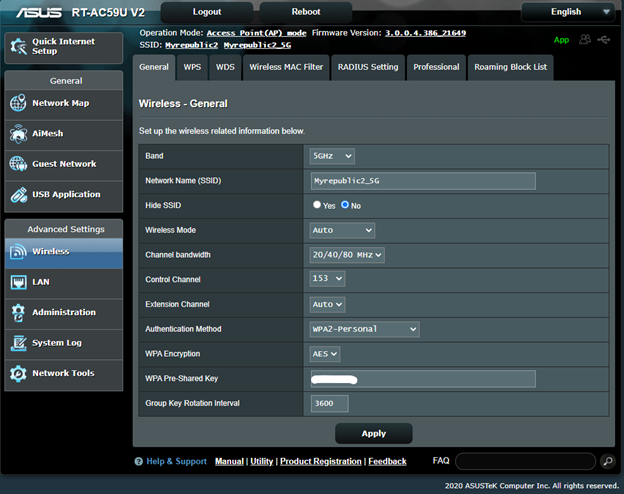Open Network Map menu item label
This screenshot has width=624, height=494.
[x=60, y=103]
